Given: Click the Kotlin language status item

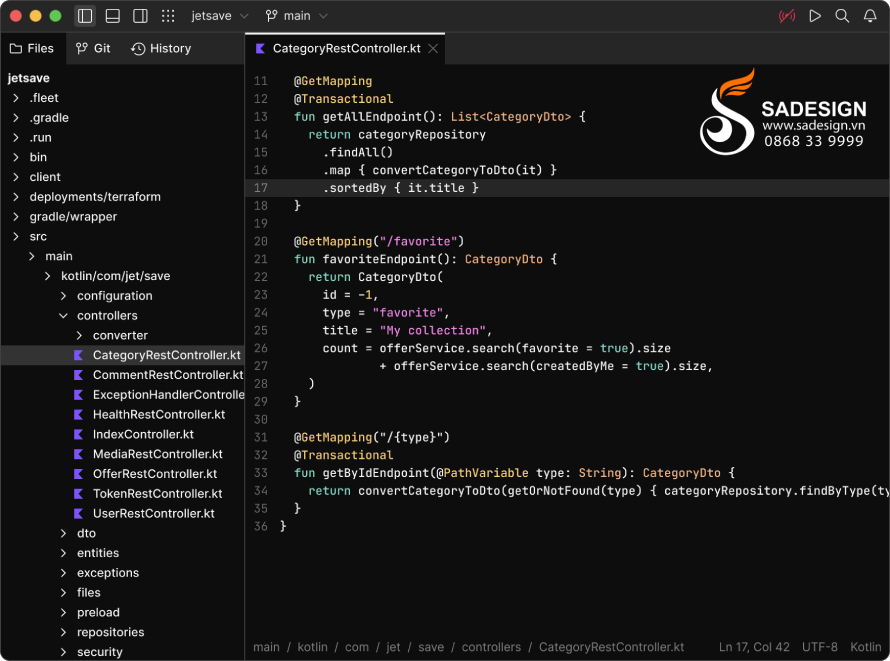Looking at the screenshot, I should pyautogui.click(x=866, y=647).
